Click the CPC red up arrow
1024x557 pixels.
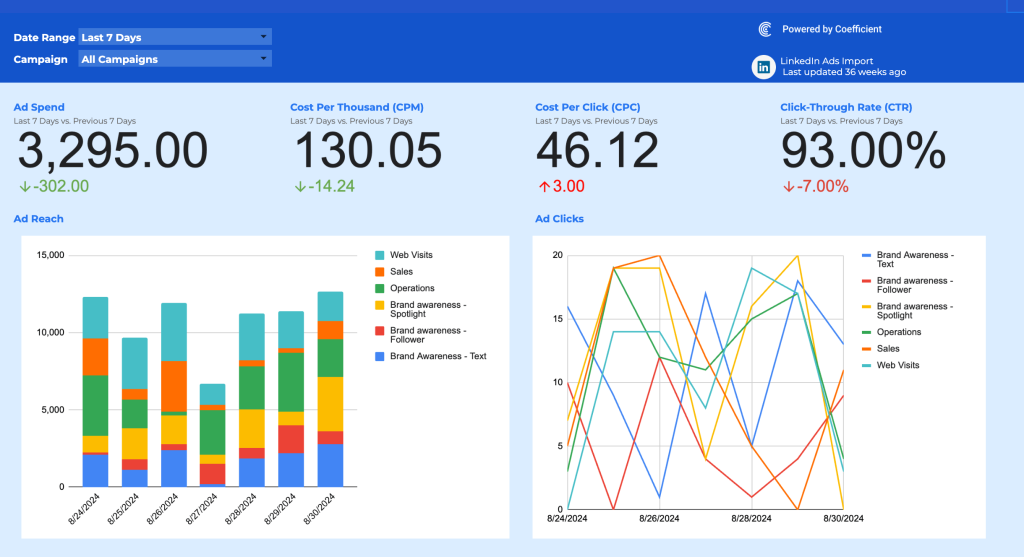coord(543,186)
